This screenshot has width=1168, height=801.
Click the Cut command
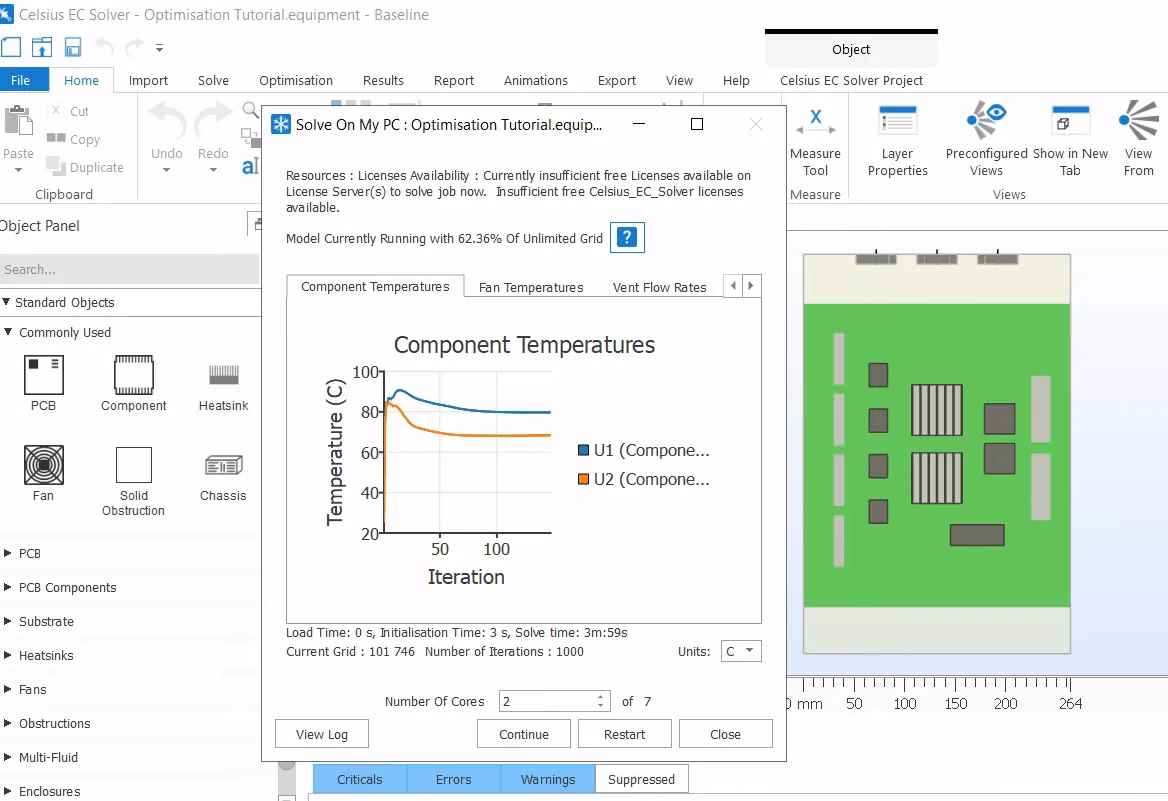[69, 111]
